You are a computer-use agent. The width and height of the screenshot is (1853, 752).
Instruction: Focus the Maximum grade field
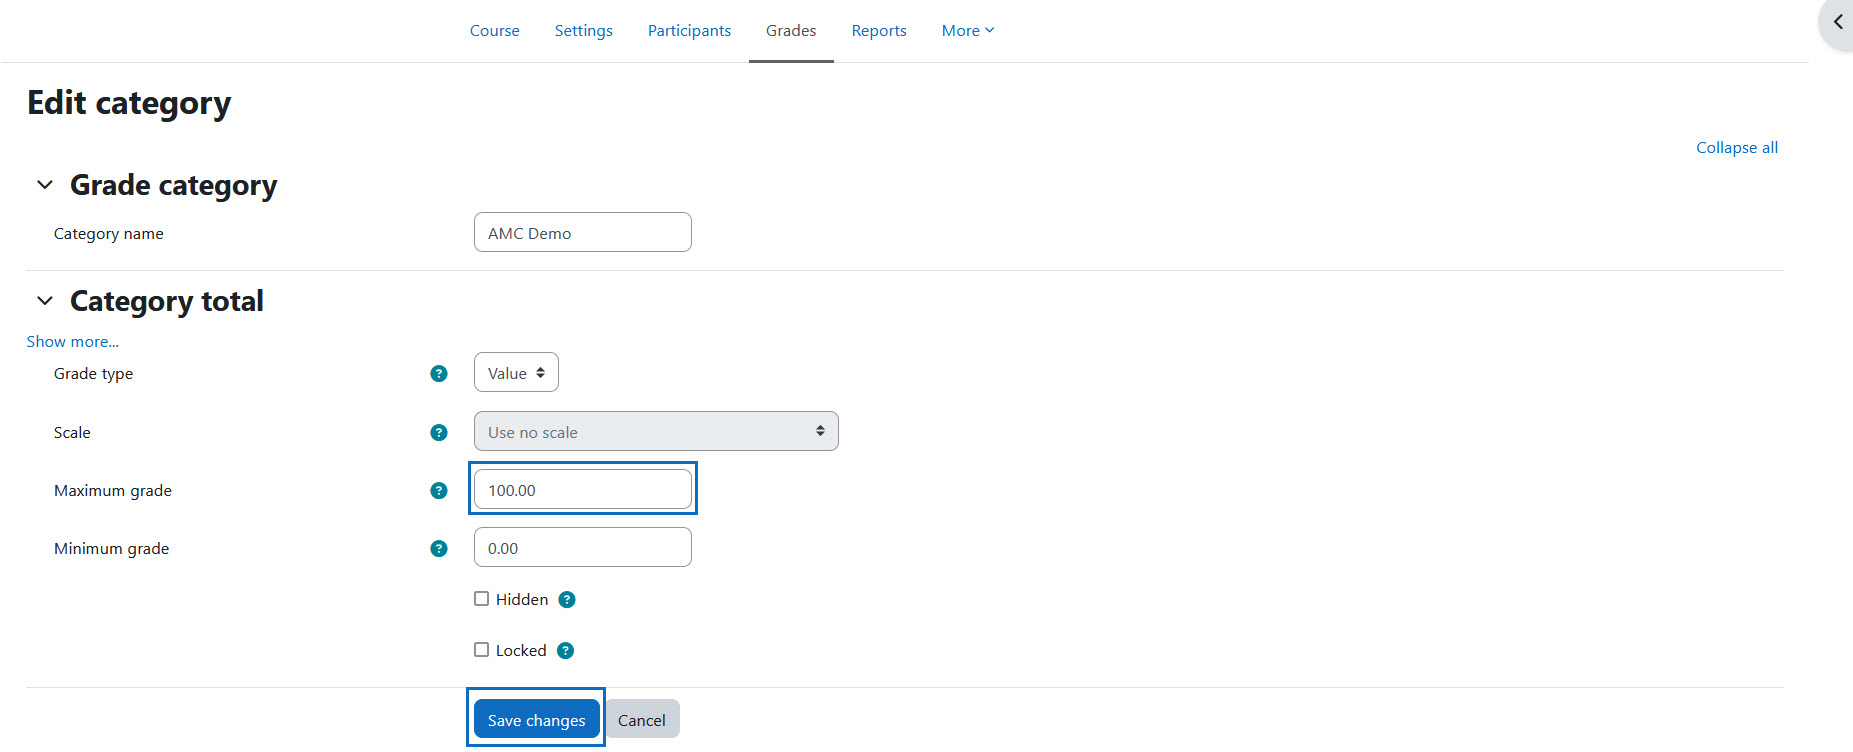(x=583, y=489)
